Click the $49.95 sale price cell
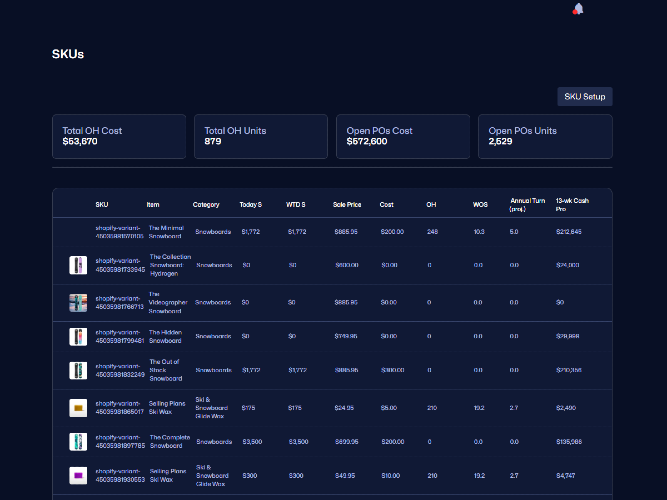Screen dimensions: 667x500 coord(345,475)
